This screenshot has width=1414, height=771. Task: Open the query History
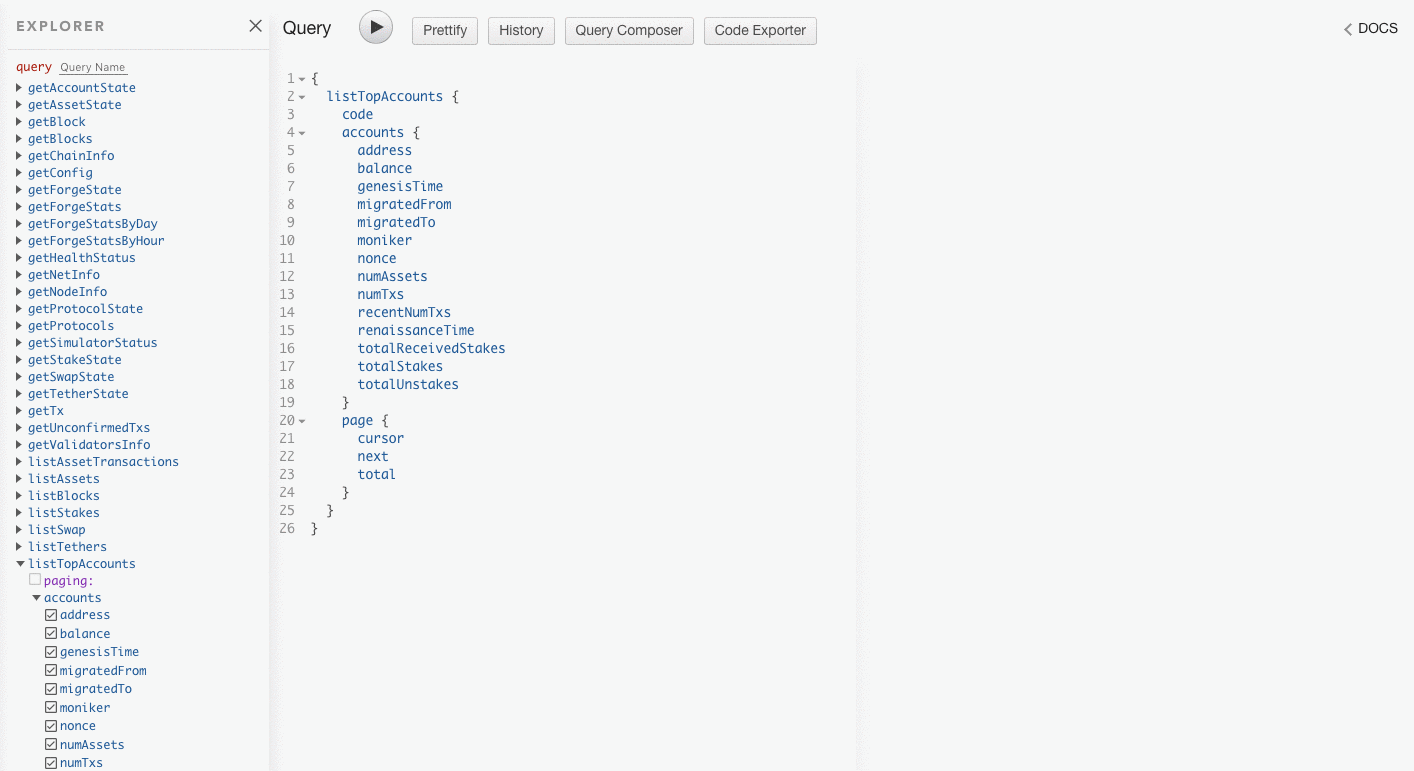(x=521, y=31)
